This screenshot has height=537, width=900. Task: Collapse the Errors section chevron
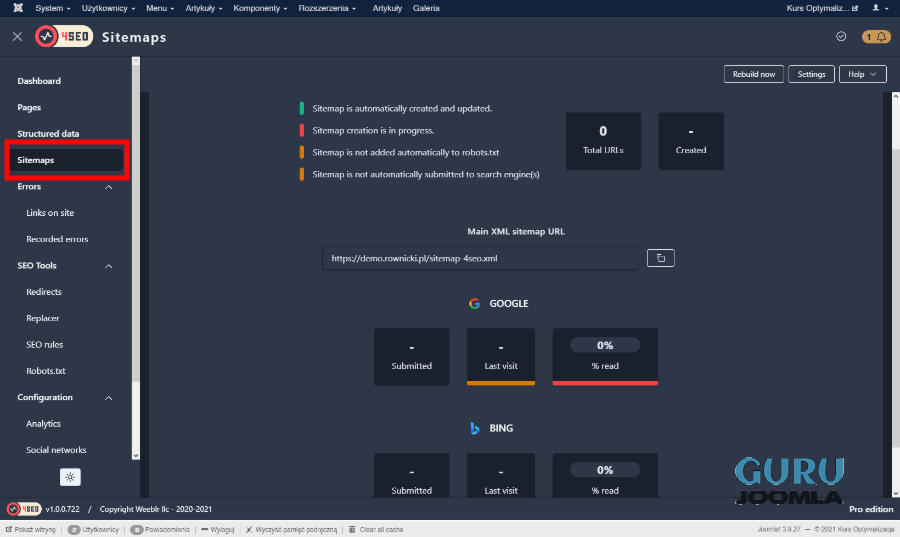click(x=108, y=187)
